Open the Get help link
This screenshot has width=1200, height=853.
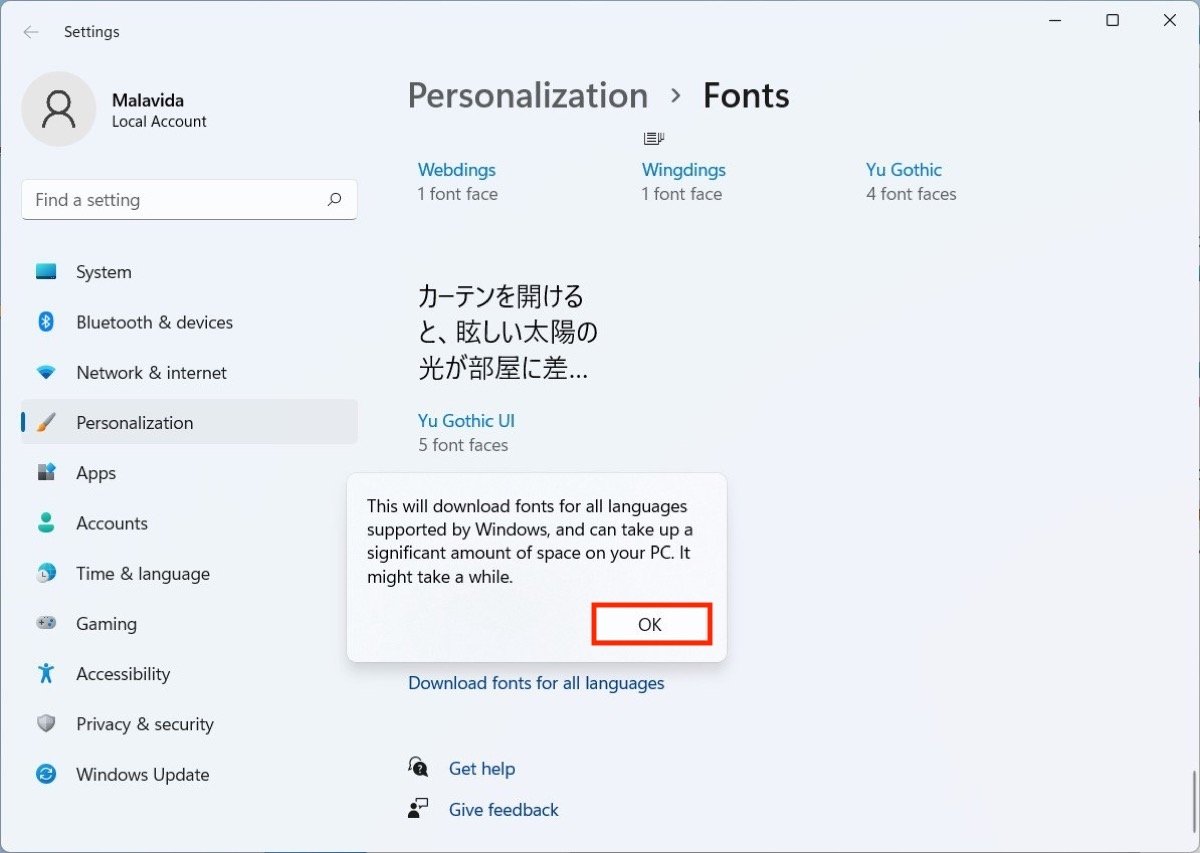tap(482, 769)
